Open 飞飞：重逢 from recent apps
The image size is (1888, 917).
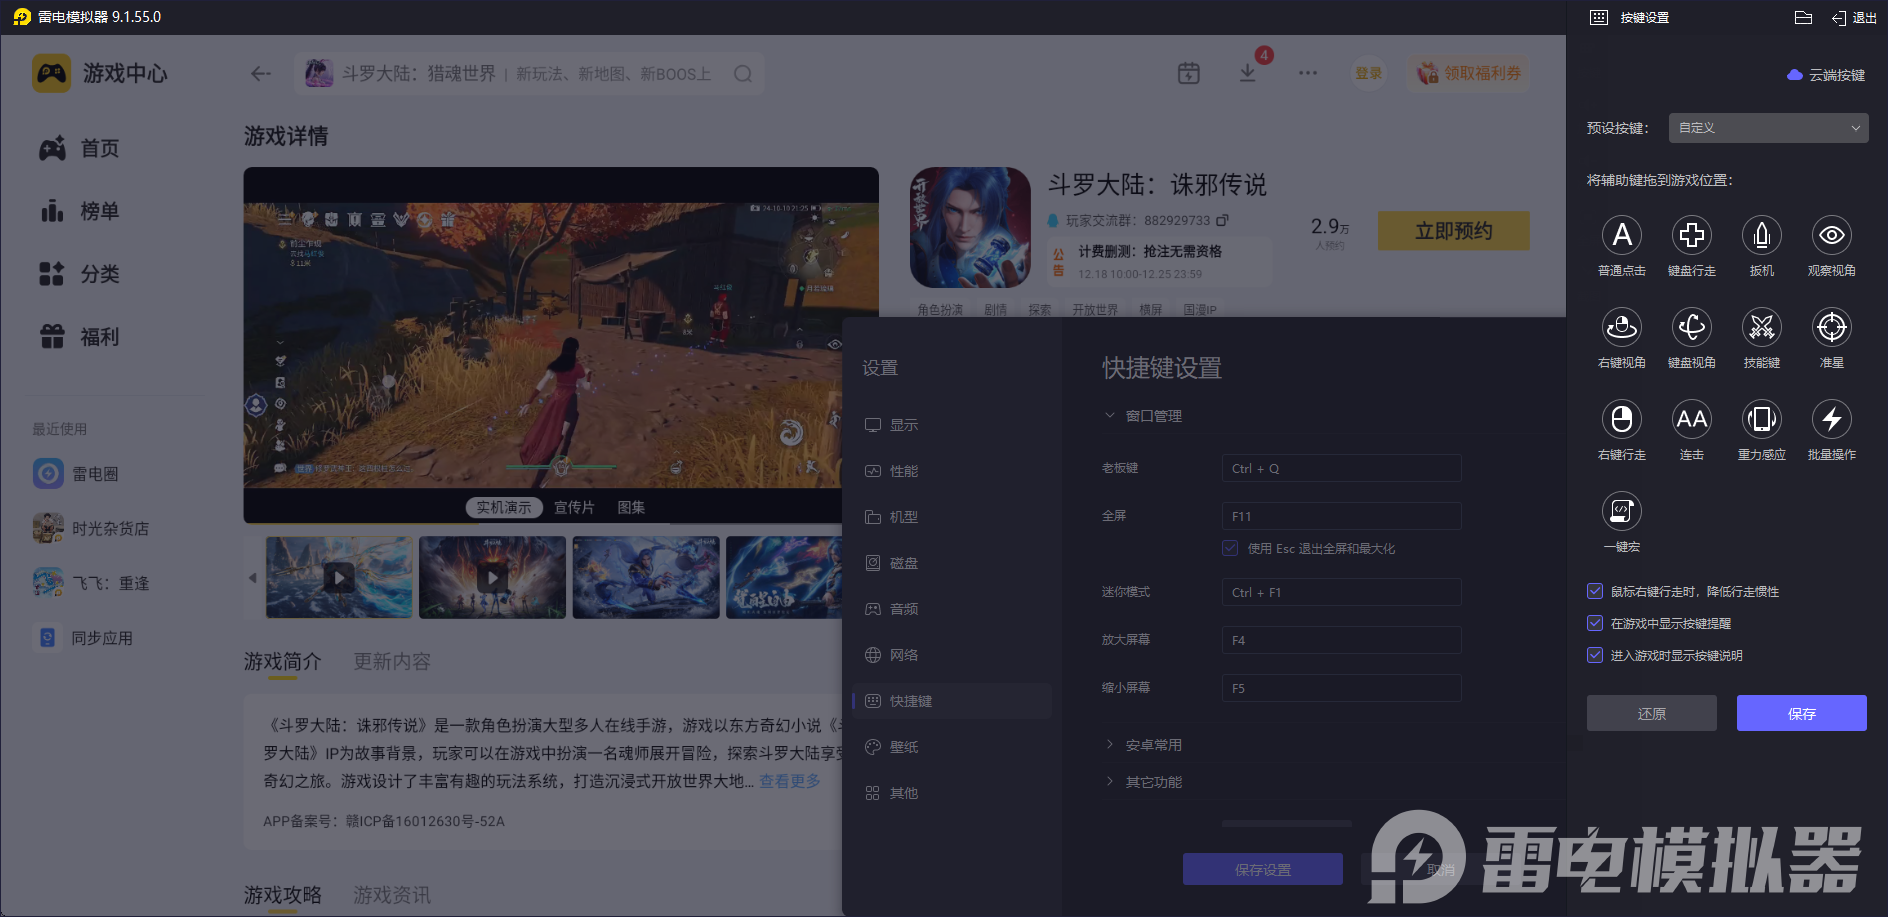(x=91, y=582)
